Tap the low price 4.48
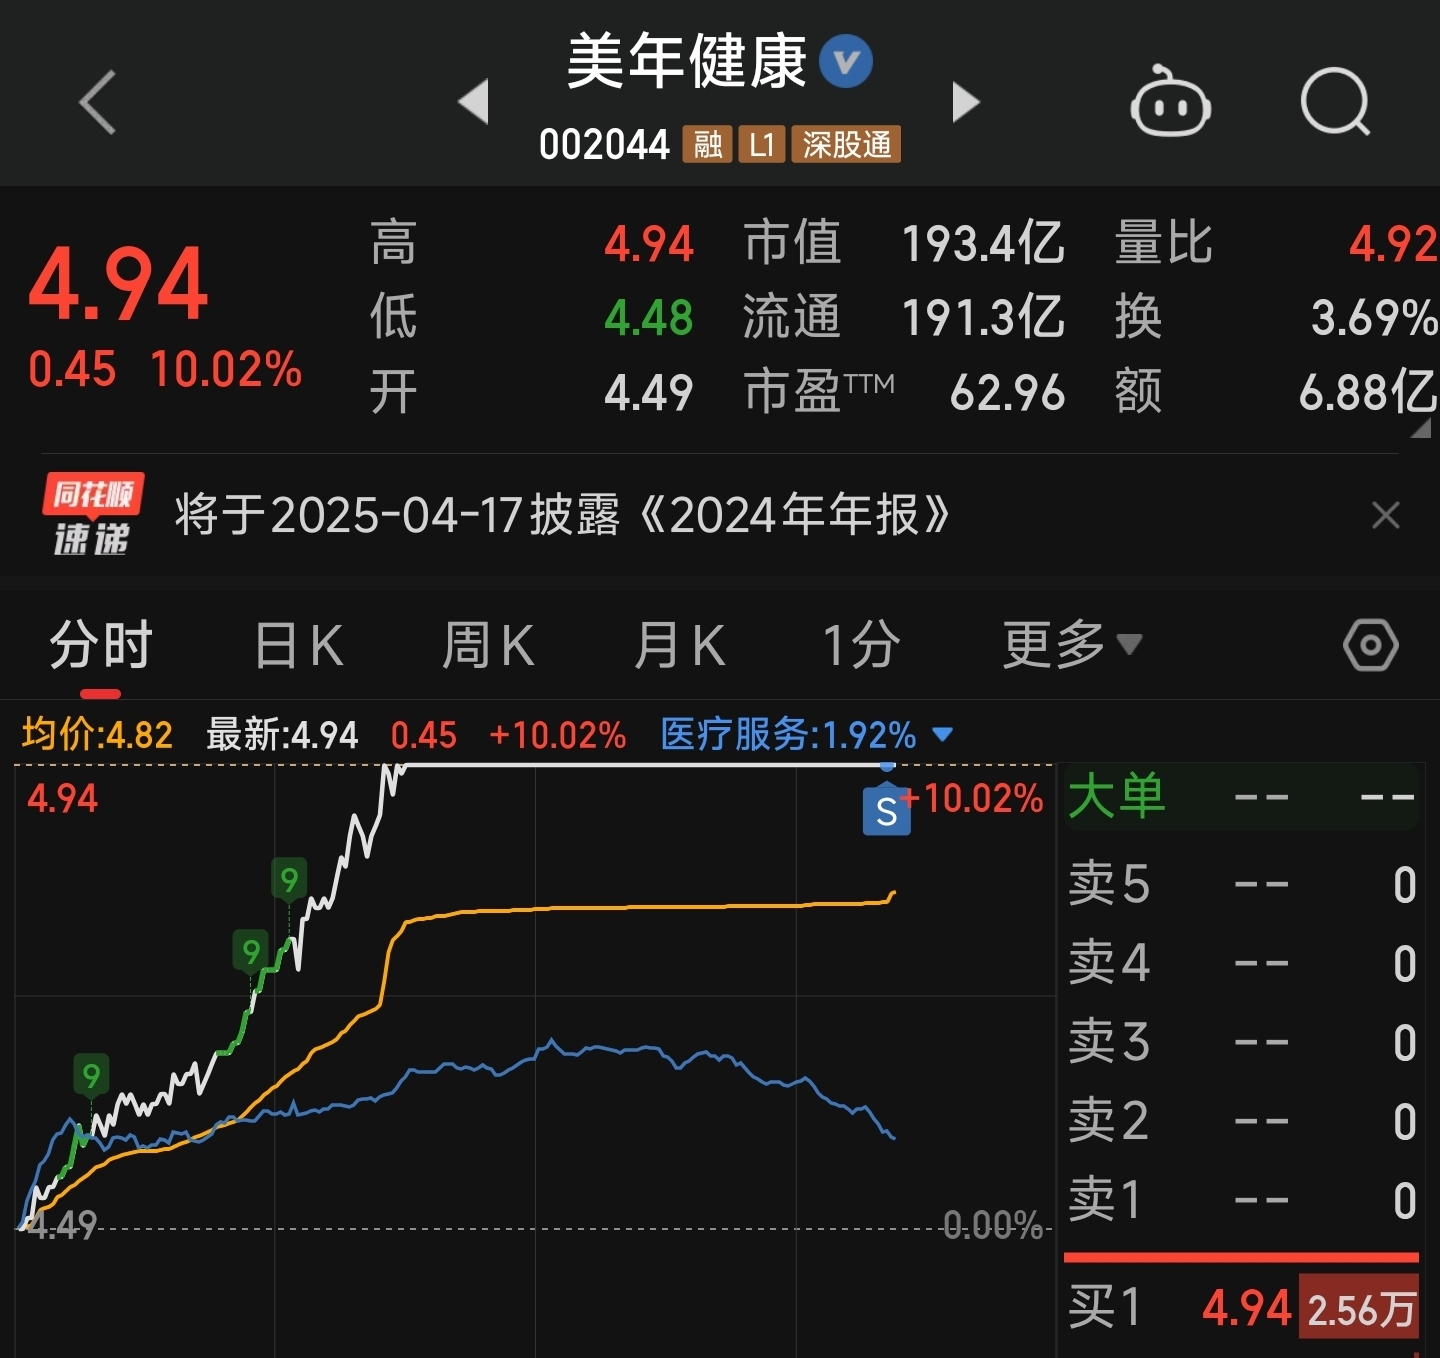The image size is (1440, 1358). tap(648, 318)
